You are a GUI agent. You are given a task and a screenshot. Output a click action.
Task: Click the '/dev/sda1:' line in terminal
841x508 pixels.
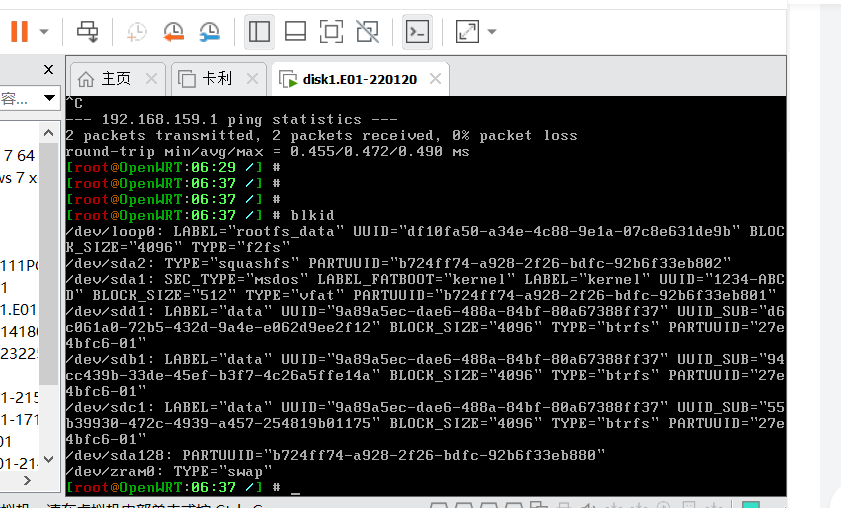(x=425, y=288)
